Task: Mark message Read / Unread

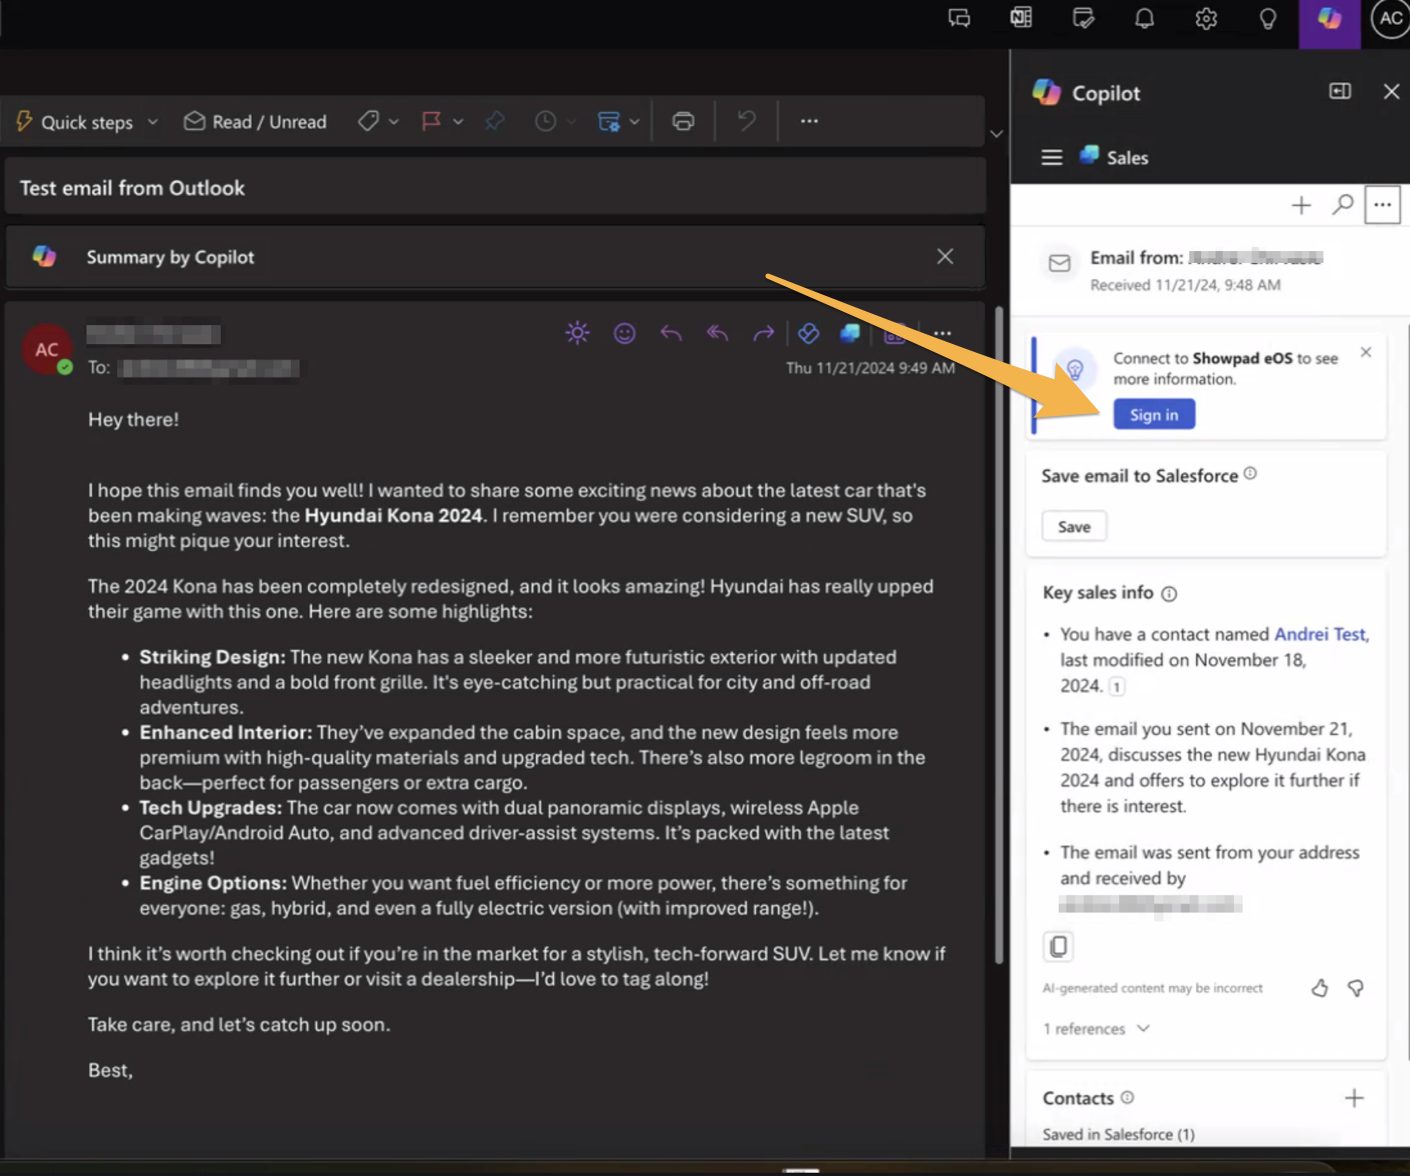Action: pos(255,122)
